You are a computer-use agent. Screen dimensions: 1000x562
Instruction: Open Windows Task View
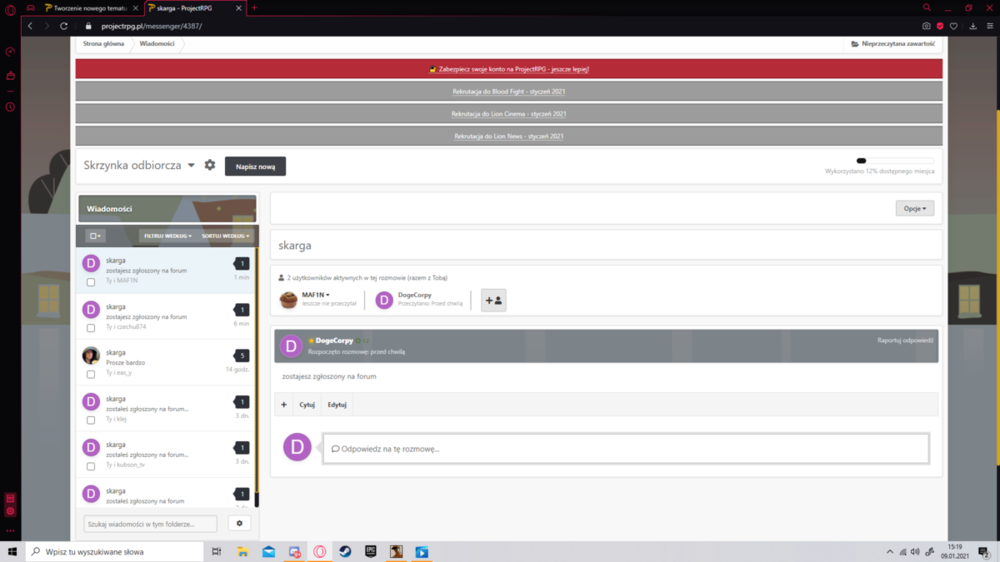click(x=217, y=552)
